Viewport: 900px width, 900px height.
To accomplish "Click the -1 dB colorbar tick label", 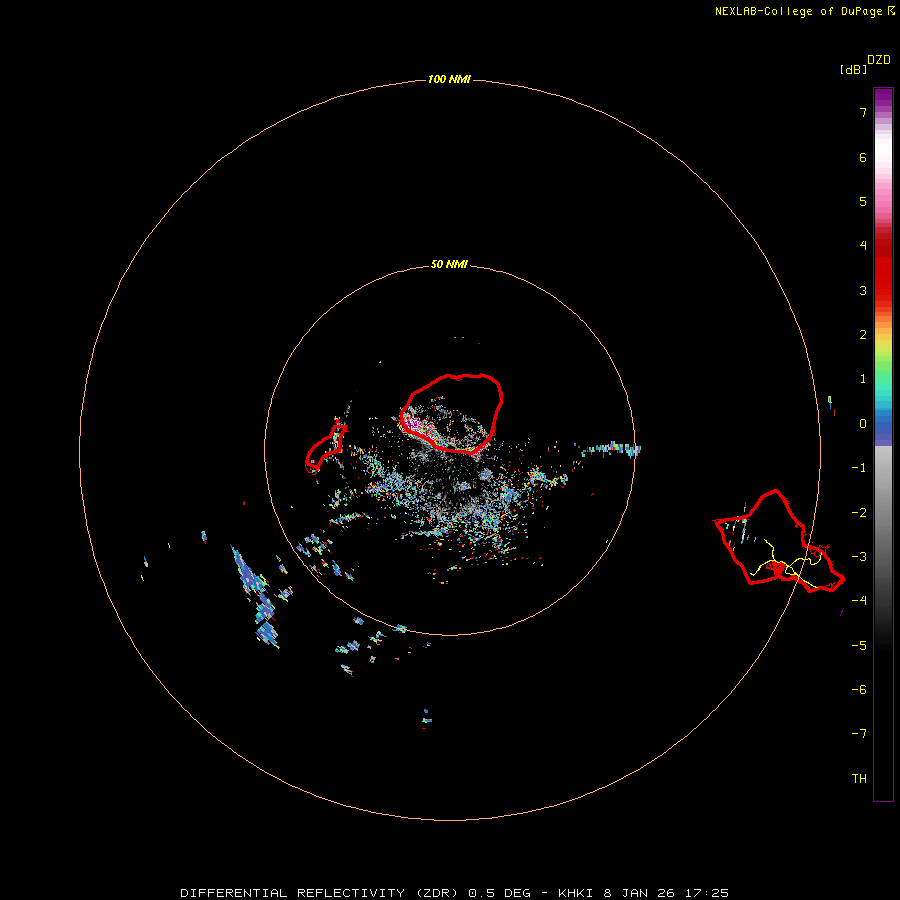I will click(859, 468).
